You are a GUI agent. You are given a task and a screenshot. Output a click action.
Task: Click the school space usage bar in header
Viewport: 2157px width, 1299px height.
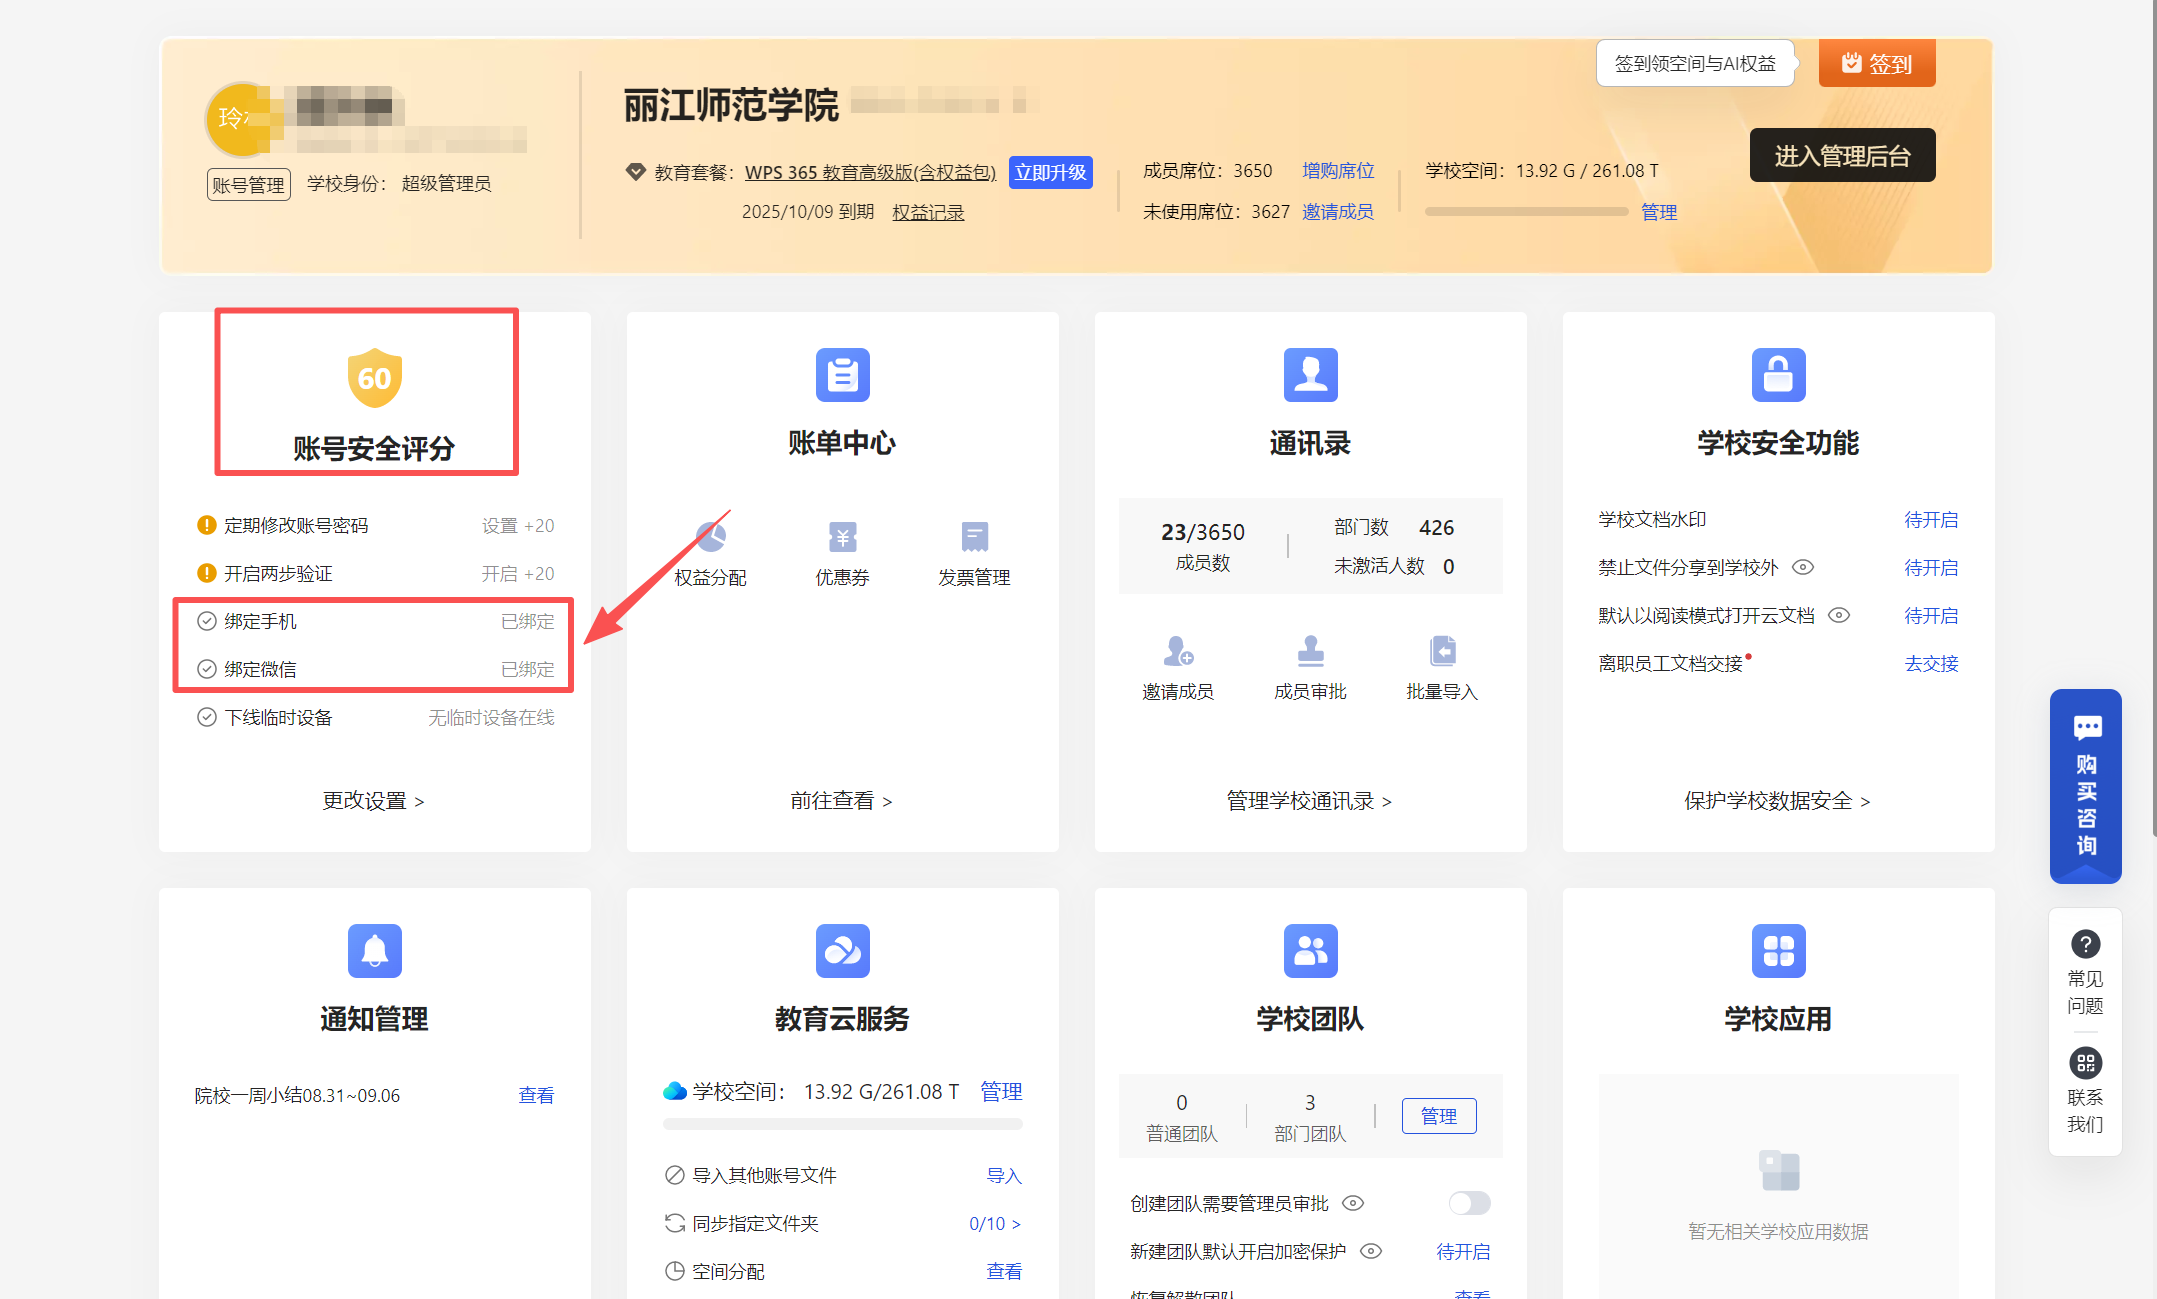1527,212
